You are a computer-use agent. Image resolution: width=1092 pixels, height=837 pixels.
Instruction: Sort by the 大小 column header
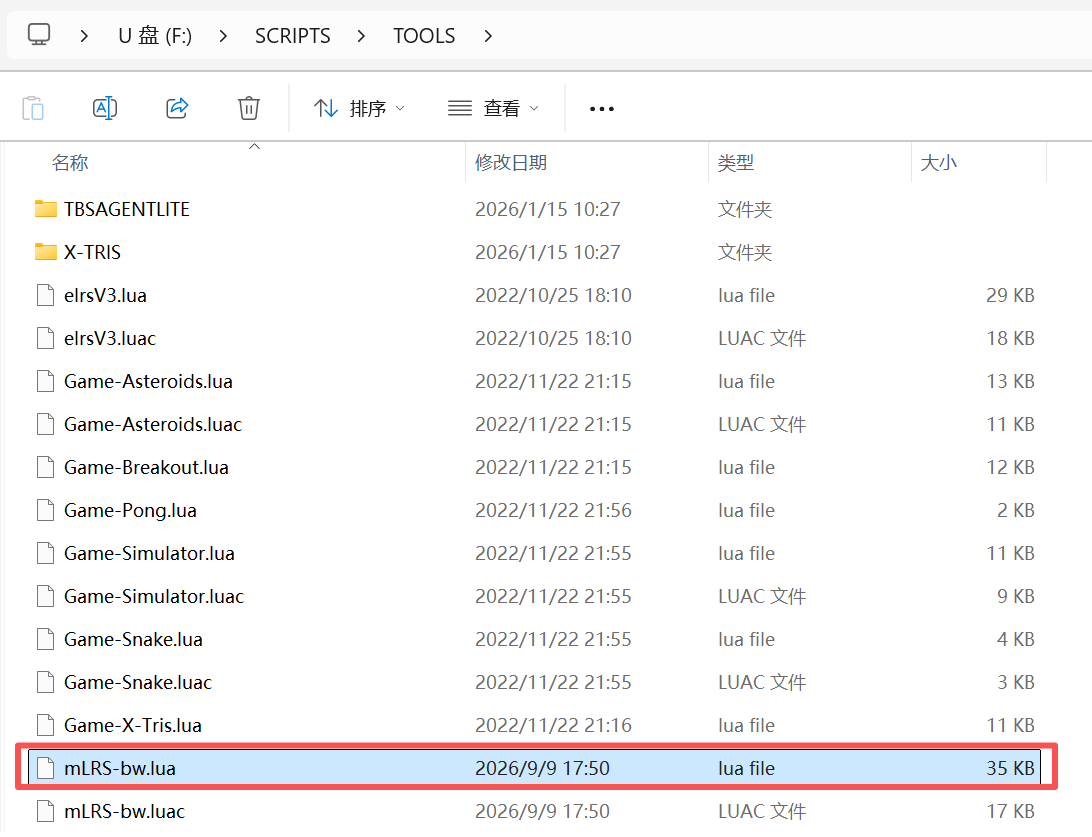point(939,163)
